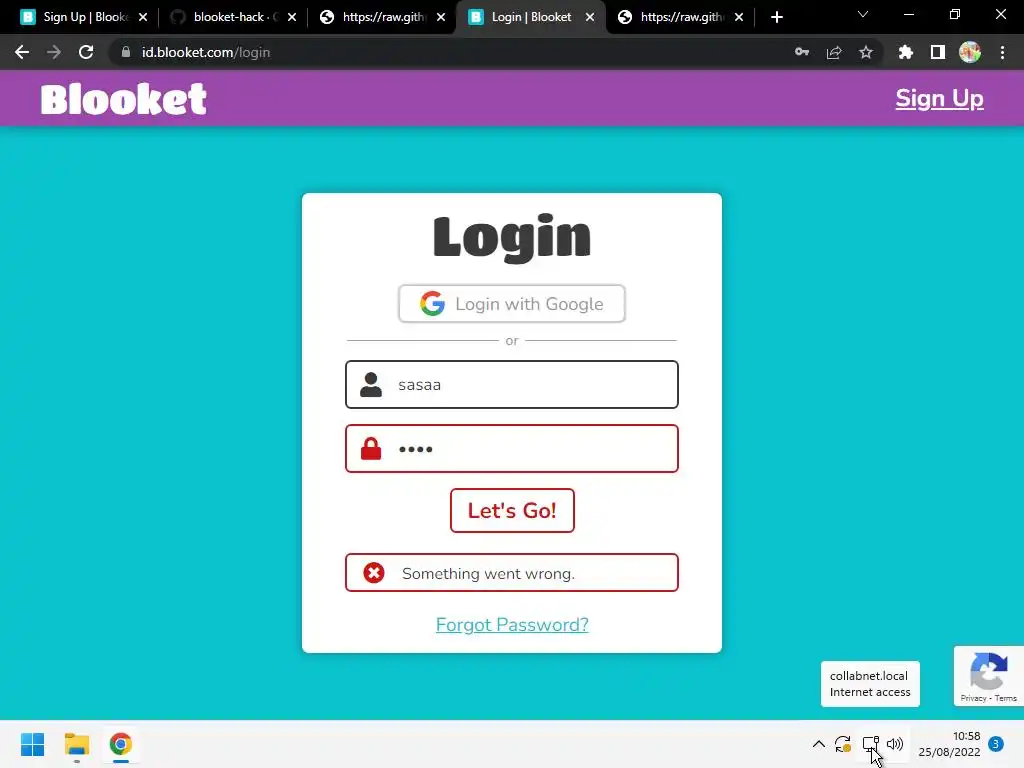The height and width of the screenshot is (768, 1024).
Task: Open notifications badge showing 3
Action: tap(996, 744)
